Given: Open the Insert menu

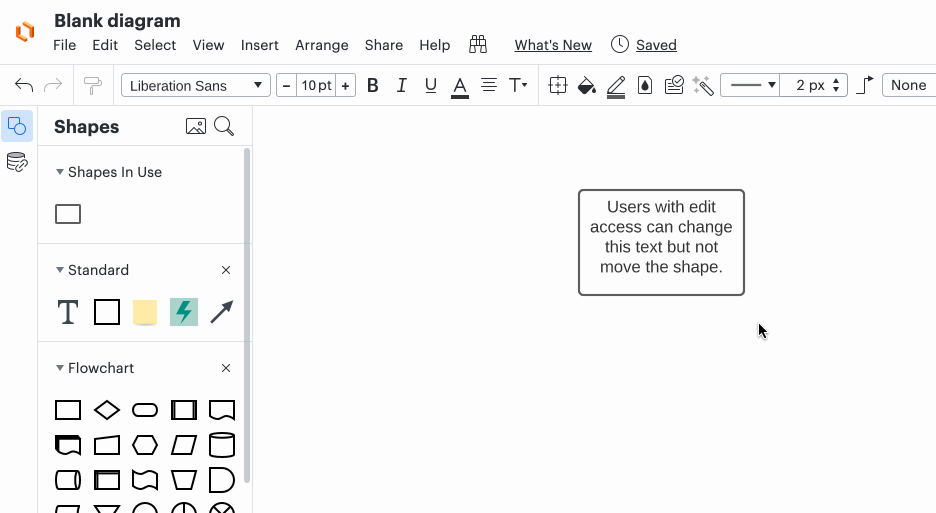Looking at the screenshot, I should 260,45.
